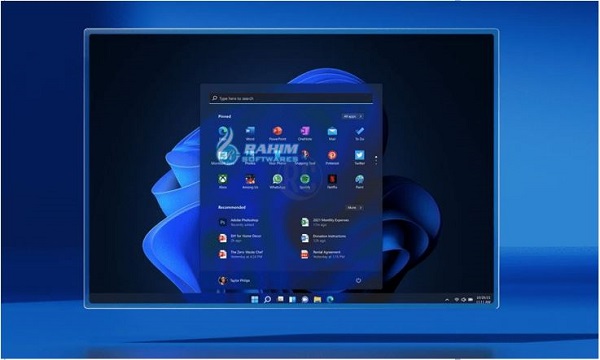Click the Start button on the taskbar
This screenshot has height=360, width=600.
point(254,299)
